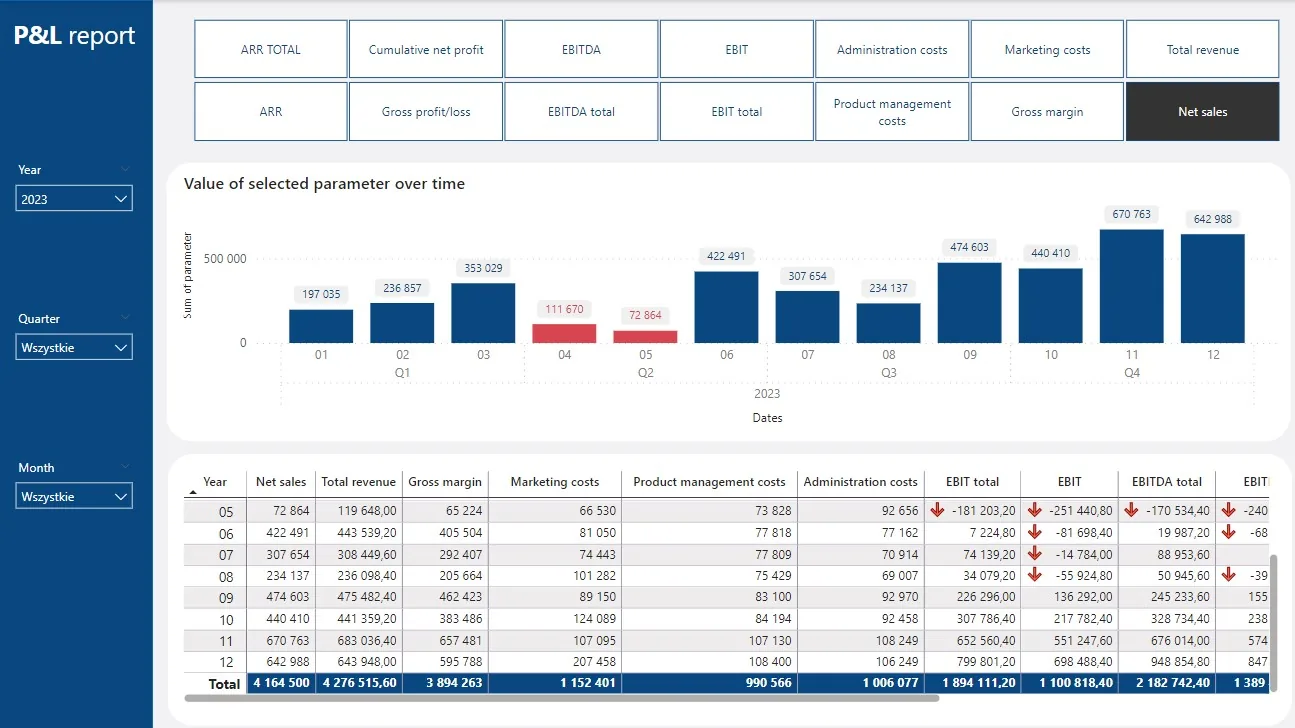The height and width of the screenshot is (728, 1295).
Task: Select the Product management costs tile
Action: pos(892,112)
